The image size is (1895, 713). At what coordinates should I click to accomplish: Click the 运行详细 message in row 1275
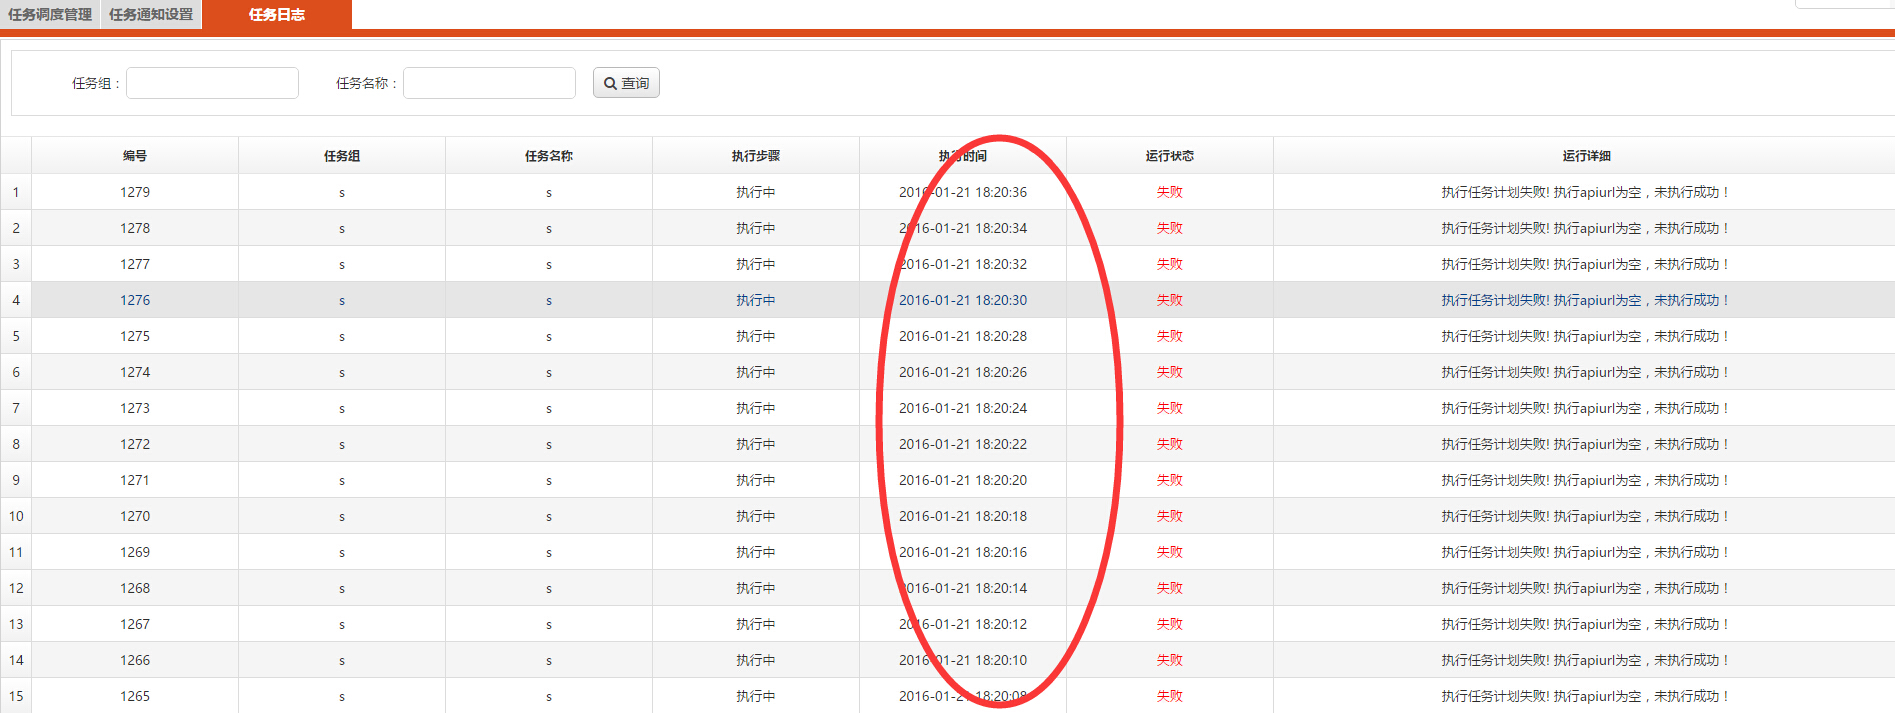point(1586,336)
